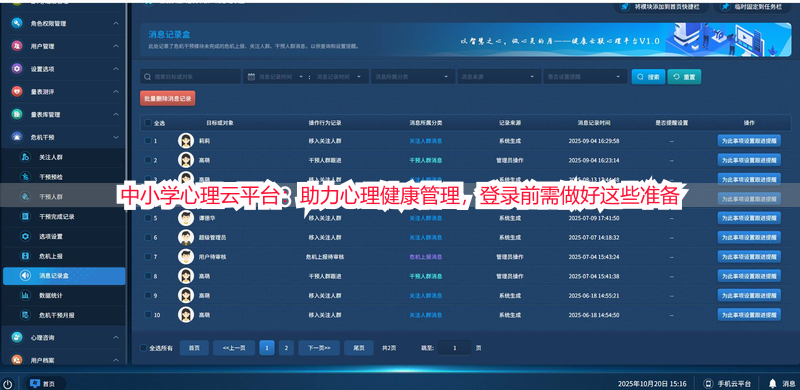Click the avatar in row 2
Image resolution: width=800 pixels, height=390 pixels.
[x=186, y=160]
